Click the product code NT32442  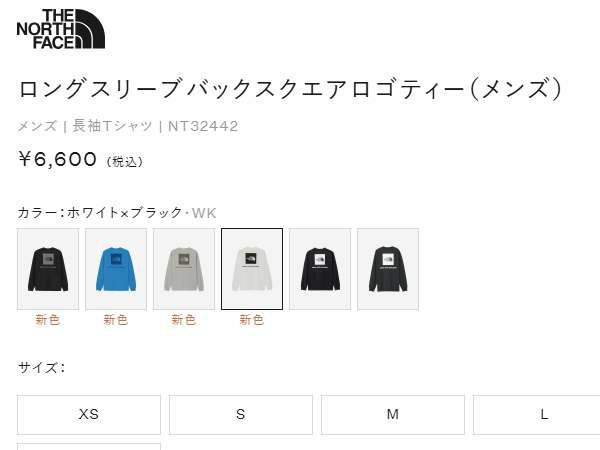point(203,126)
